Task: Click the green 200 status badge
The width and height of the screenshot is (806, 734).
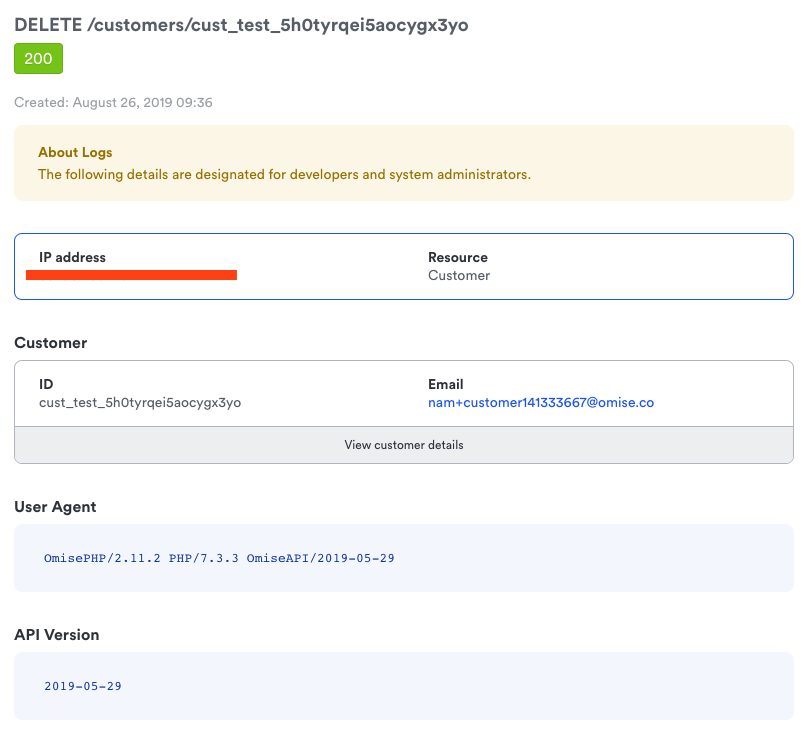Action: (x=39, y=59)
